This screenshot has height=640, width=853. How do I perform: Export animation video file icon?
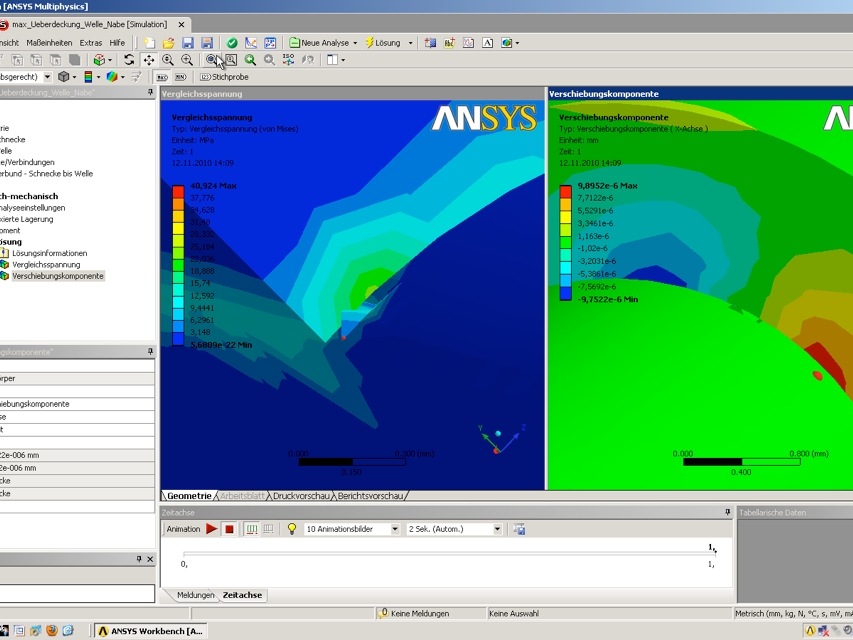tap(520, 529)
